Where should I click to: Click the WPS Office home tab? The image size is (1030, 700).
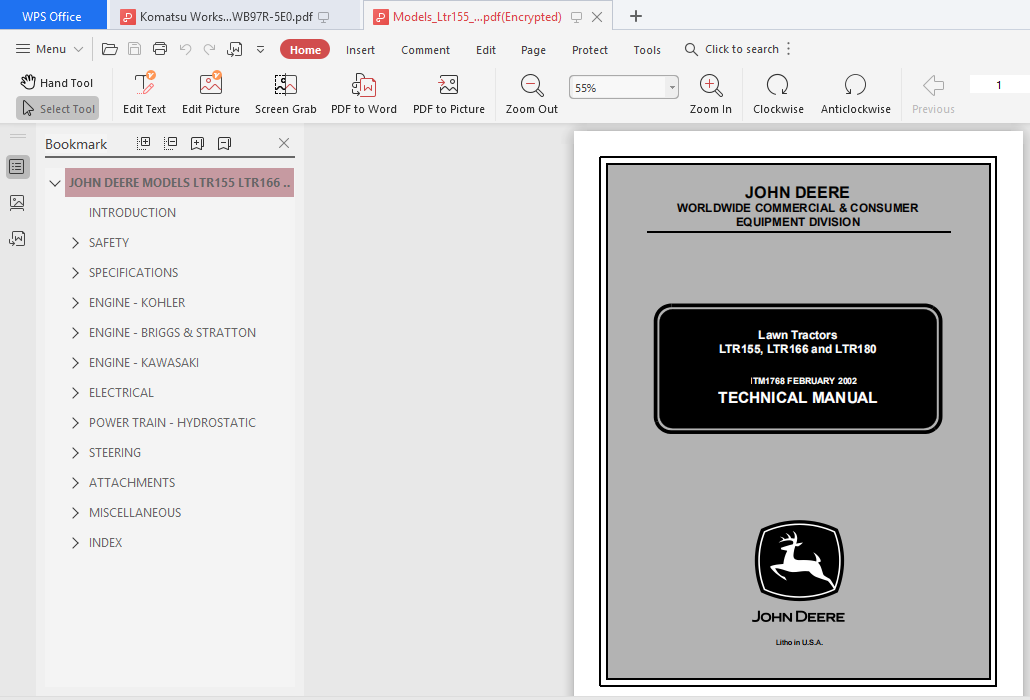[x=53, y=16]
